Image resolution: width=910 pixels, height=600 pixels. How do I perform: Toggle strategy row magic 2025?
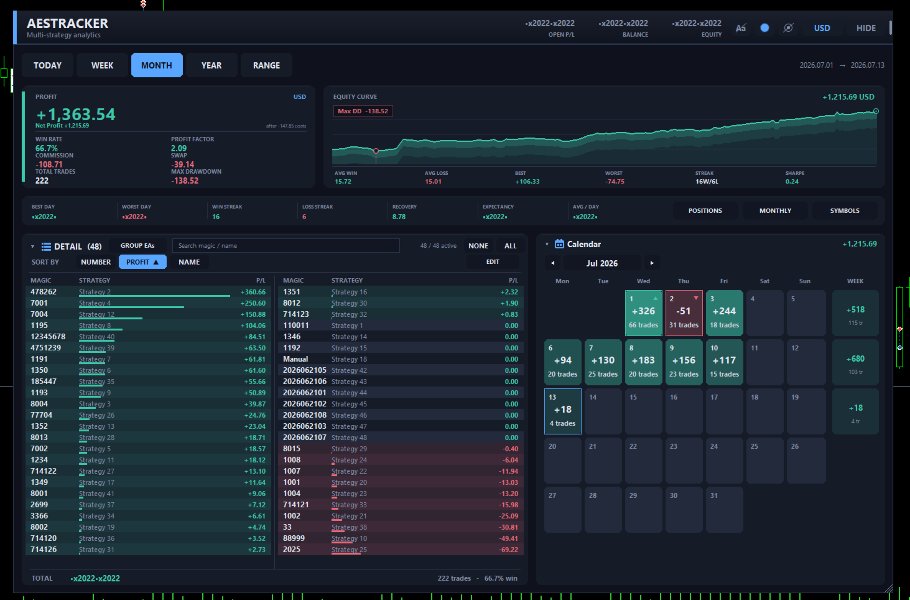tap(400, 549)
